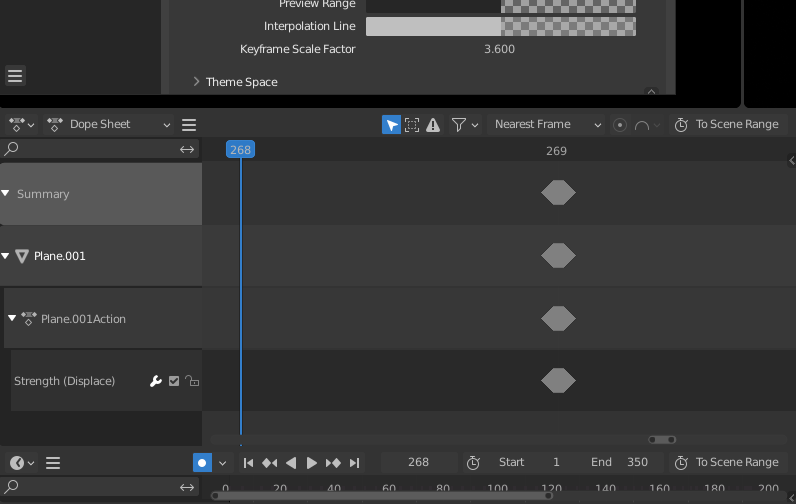Viewport: 796px width, 504px height.
Task: Click the Timeline horizontal scrollbar
Action: coord(382,496)
